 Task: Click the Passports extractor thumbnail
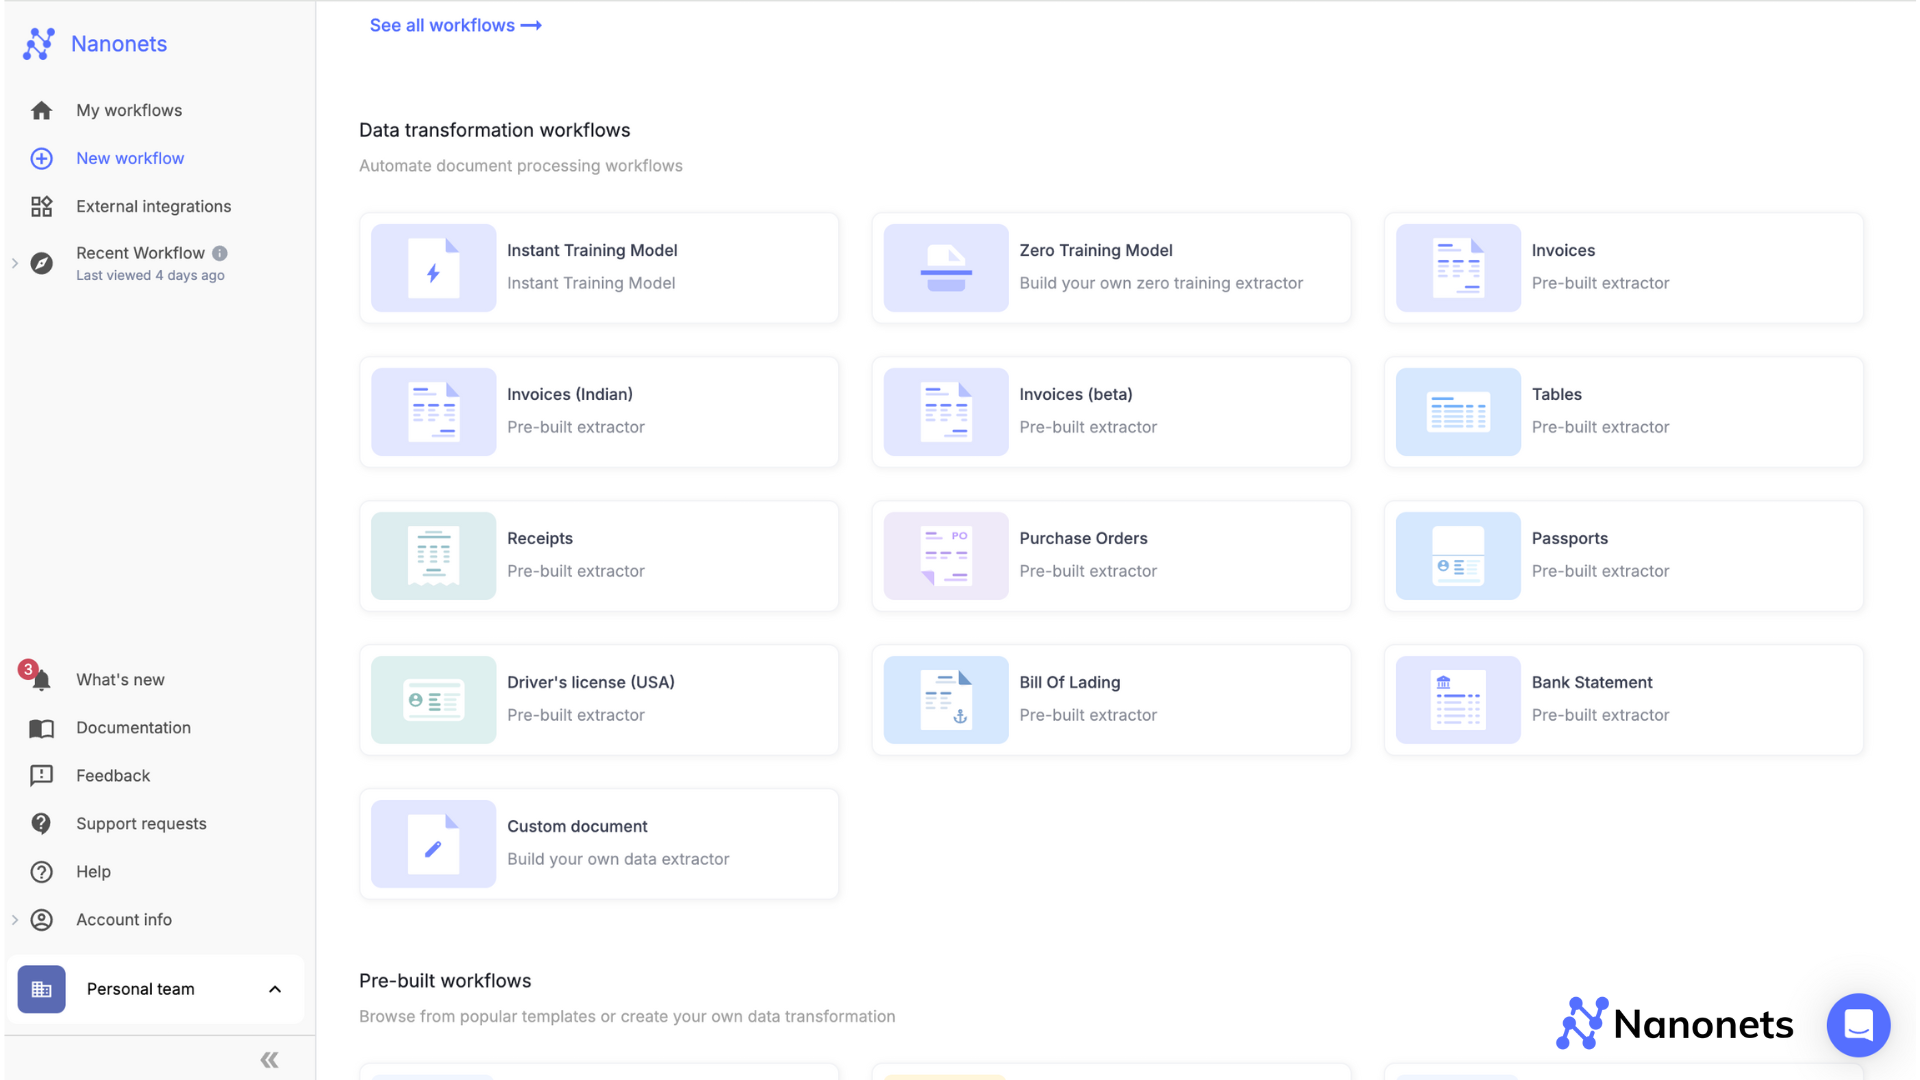(1457, 556)
